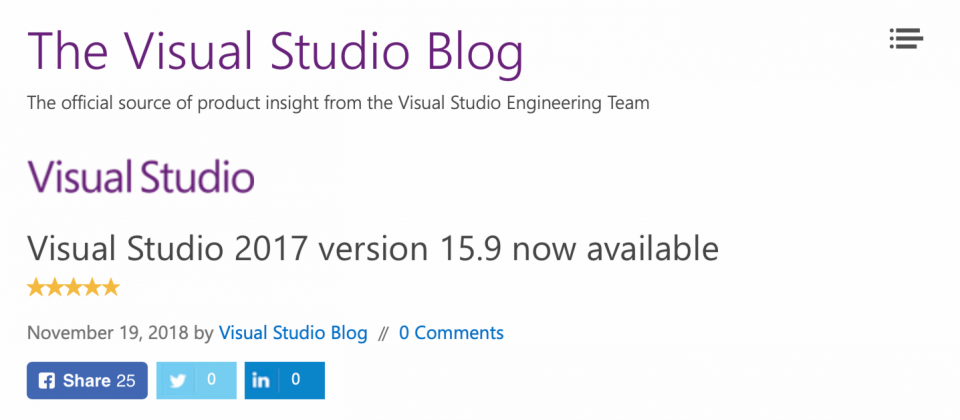Viewport: 960px width, 420px height.
Task: Click the Facebook logo in Share button
Action: point(47,381)
